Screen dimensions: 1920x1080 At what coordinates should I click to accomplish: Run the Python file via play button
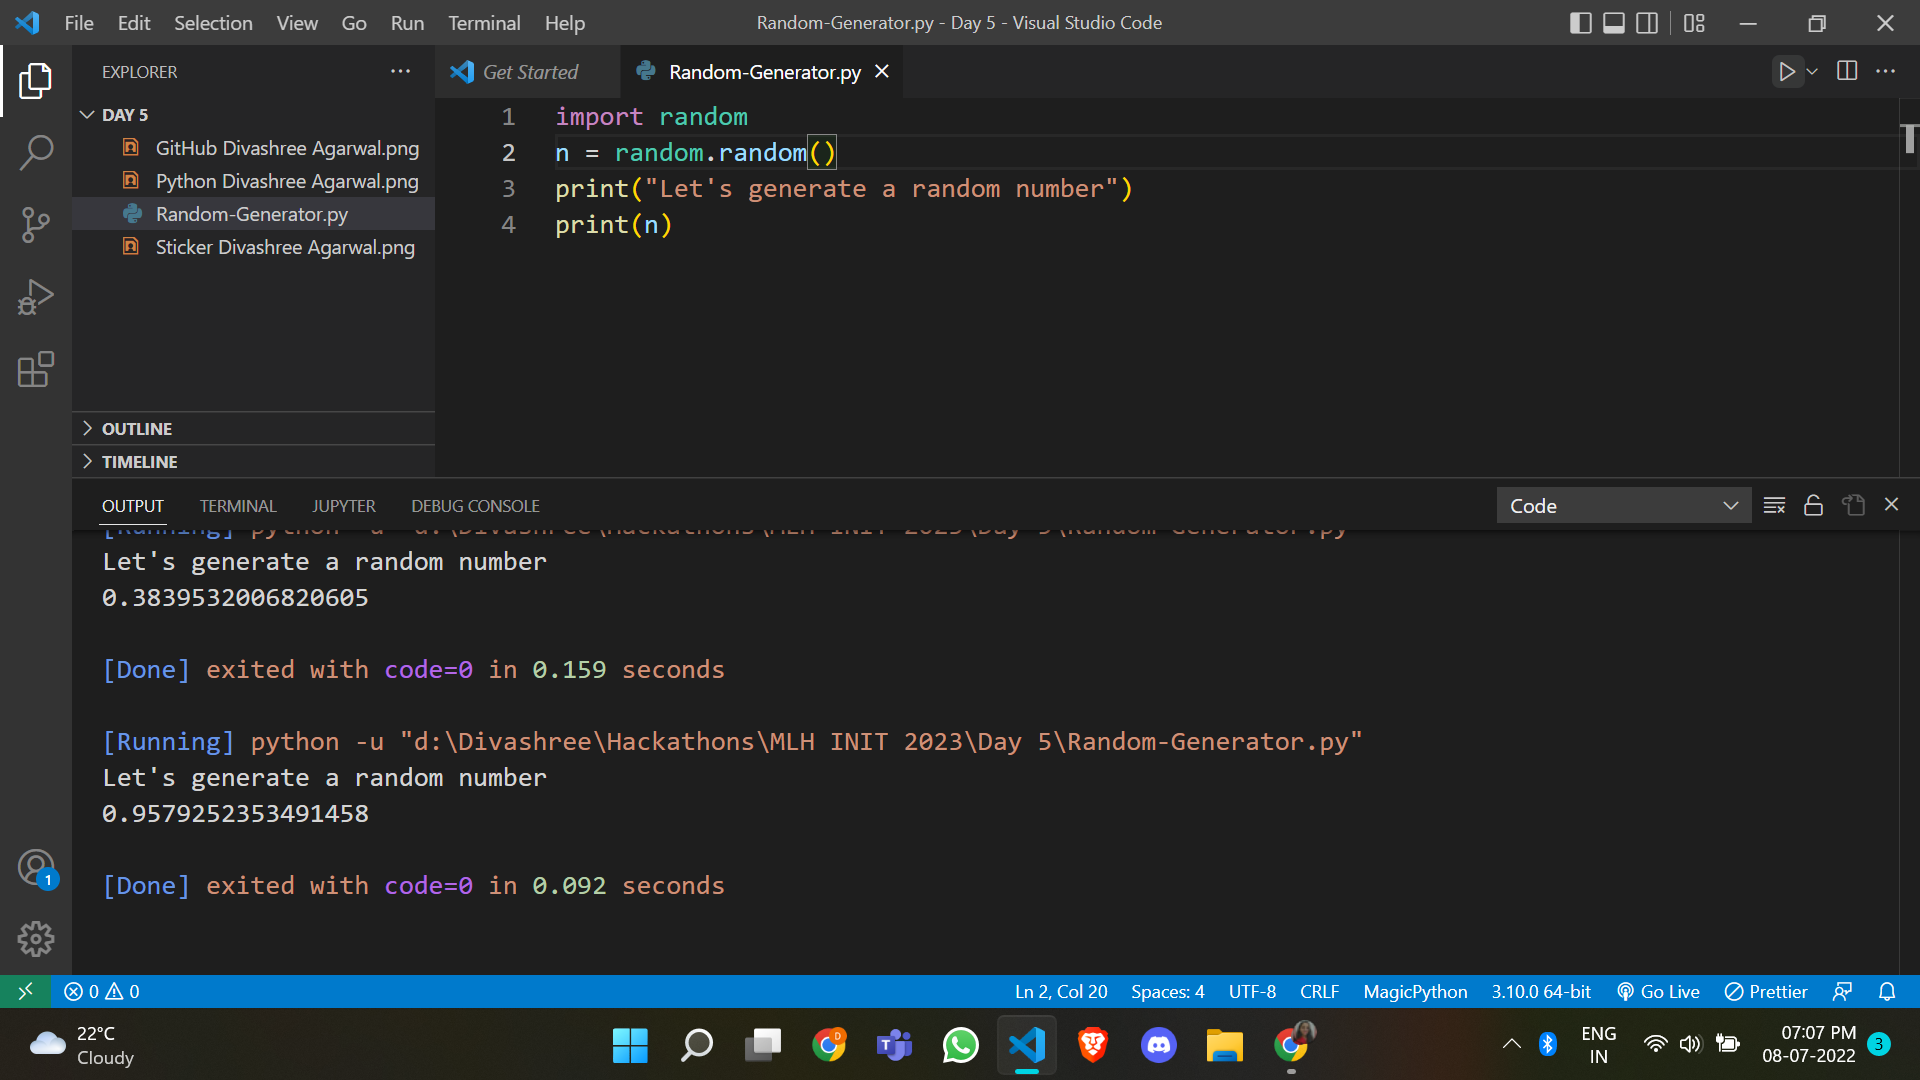(x=1787, y=71)
